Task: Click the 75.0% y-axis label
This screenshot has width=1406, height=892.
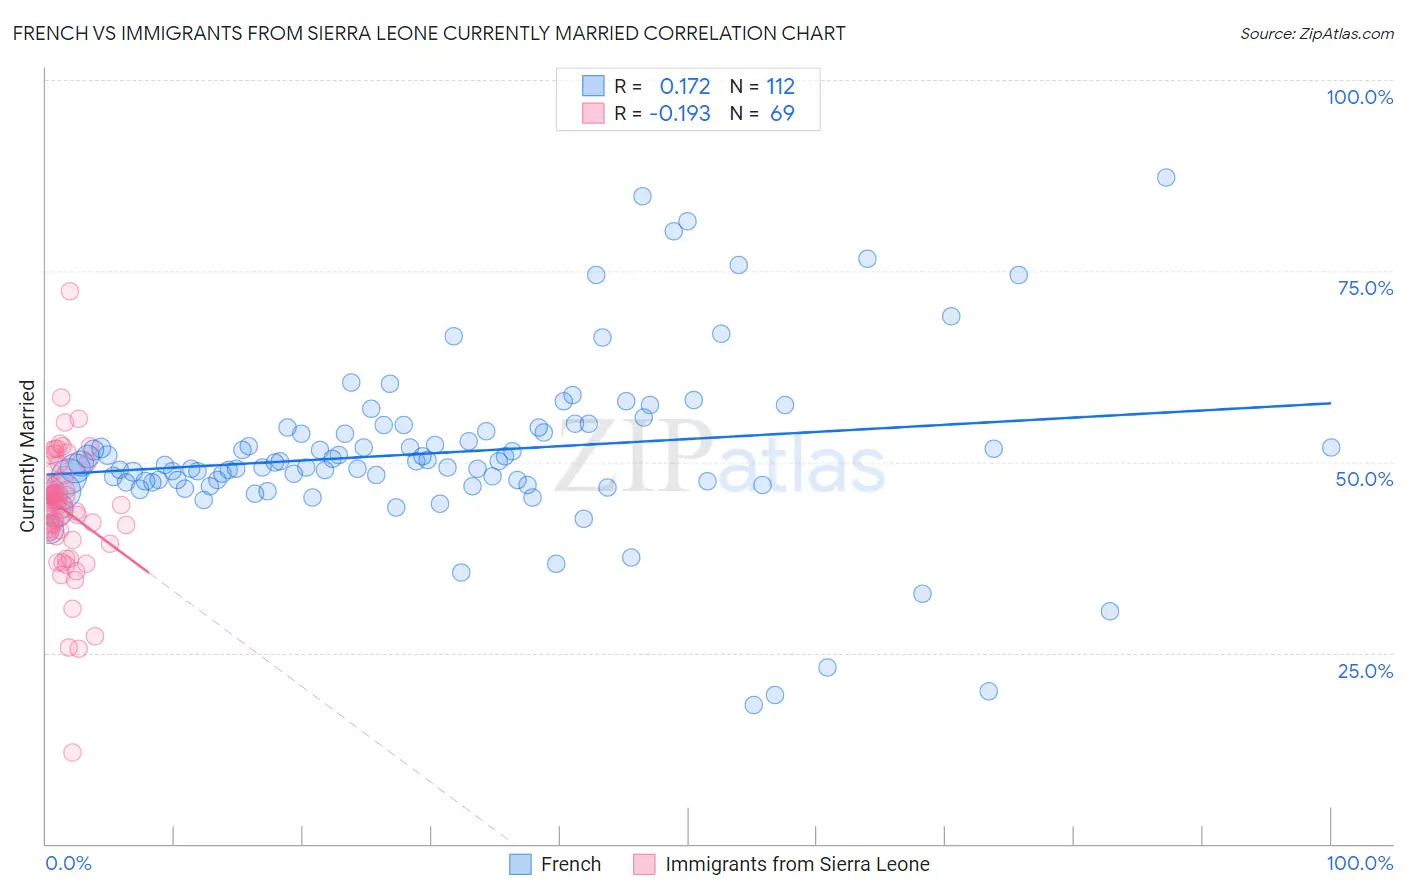Action: tap(1365, 288)
